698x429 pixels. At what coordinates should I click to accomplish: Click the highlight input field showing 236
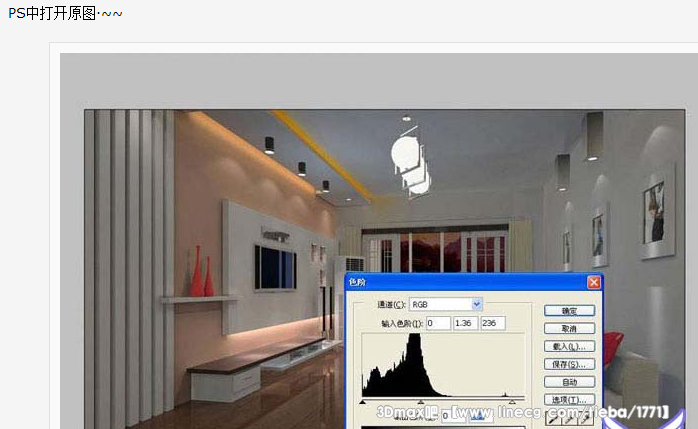click(x=492, y=324)
